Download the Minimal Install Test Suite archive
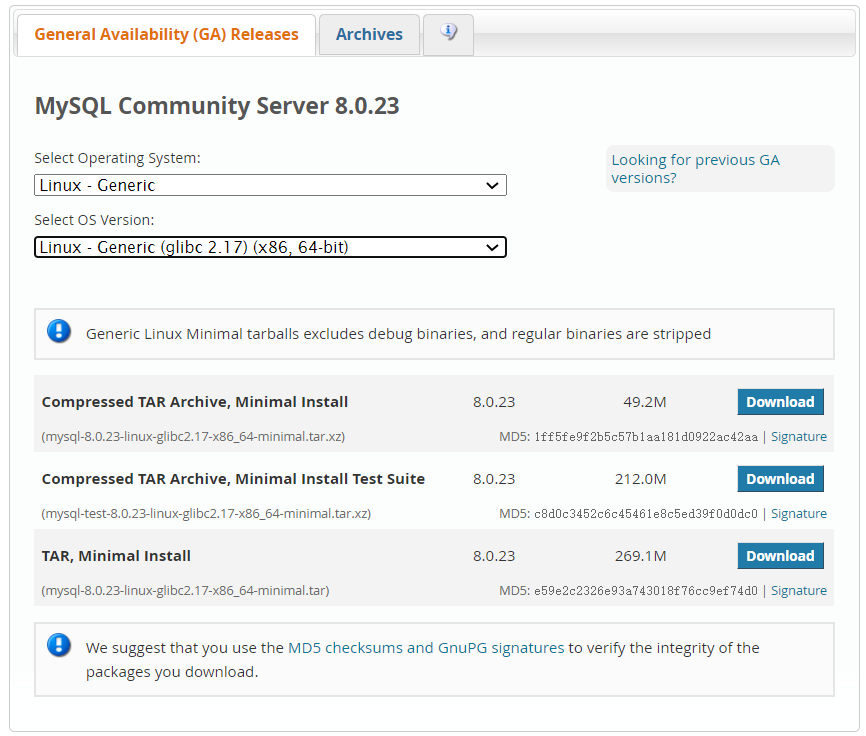Viewport: 866px width, 736px height. click(780, 479)
